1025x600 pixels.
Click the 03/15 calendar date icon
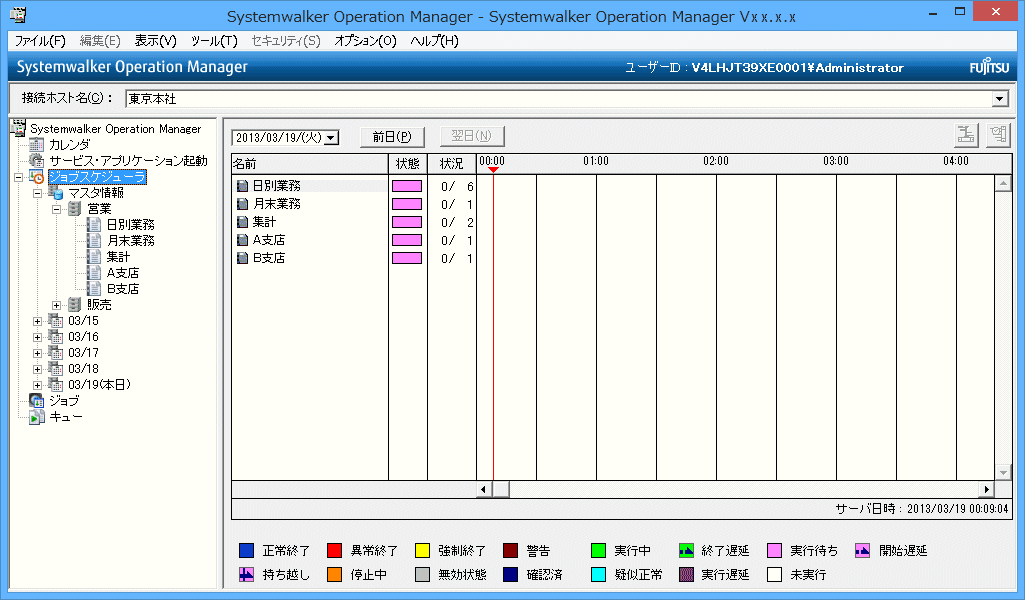click(56, 321)
